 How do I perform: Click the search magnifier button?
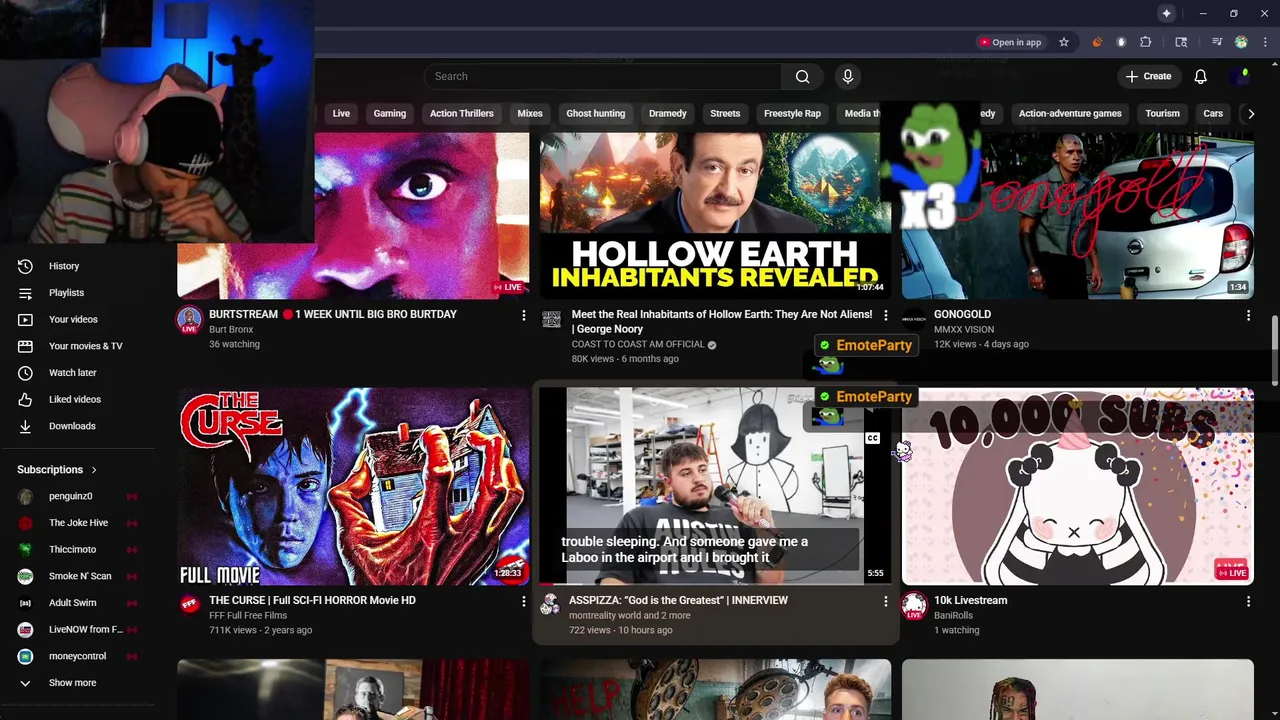pyautogui.click(x=802, y=77)
